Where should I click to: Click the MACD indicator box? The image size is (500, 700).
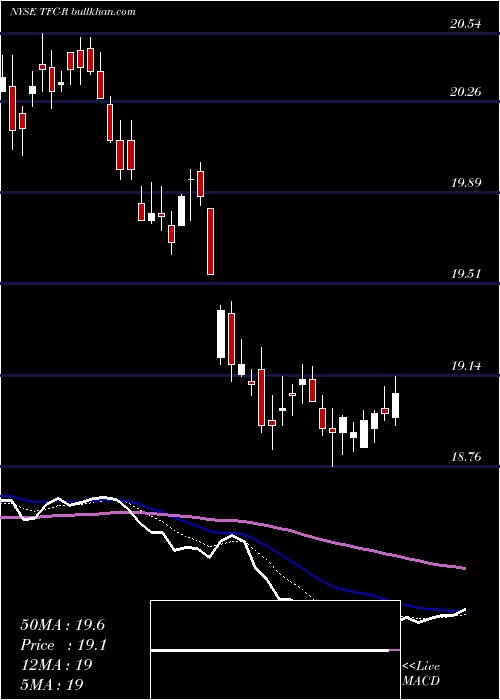[x=275, y=650]
